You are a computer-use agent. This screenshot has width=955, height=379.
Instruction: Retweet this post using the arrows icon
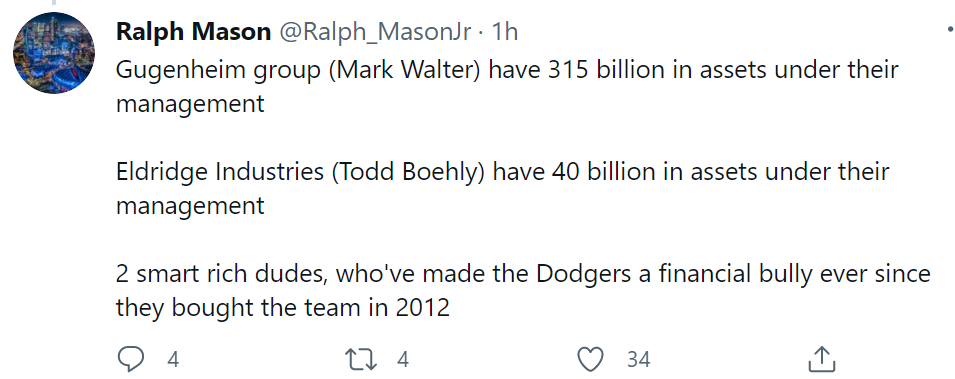[x=361, y=360]
